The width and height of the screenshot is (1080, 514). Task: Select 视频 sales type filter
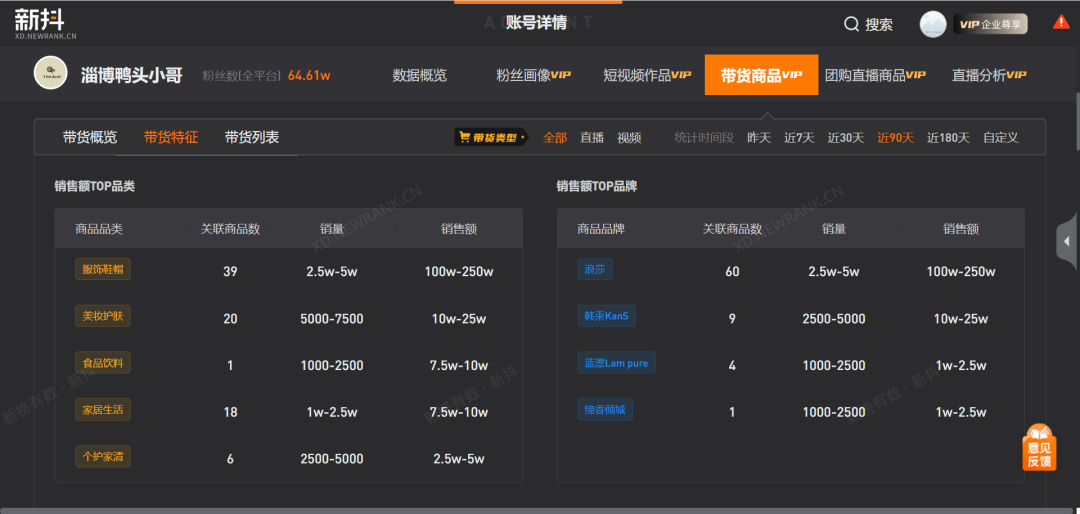point(629,138)
